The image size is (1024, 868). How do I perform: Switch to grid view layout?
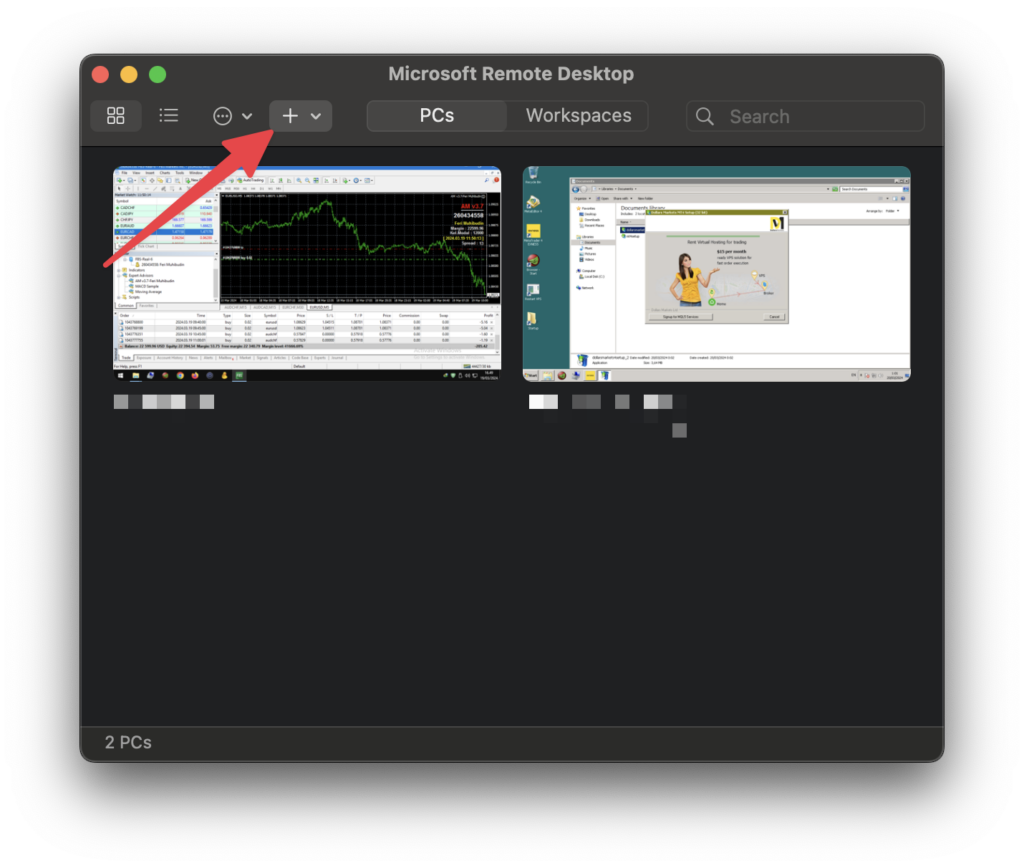click(116, 116)
